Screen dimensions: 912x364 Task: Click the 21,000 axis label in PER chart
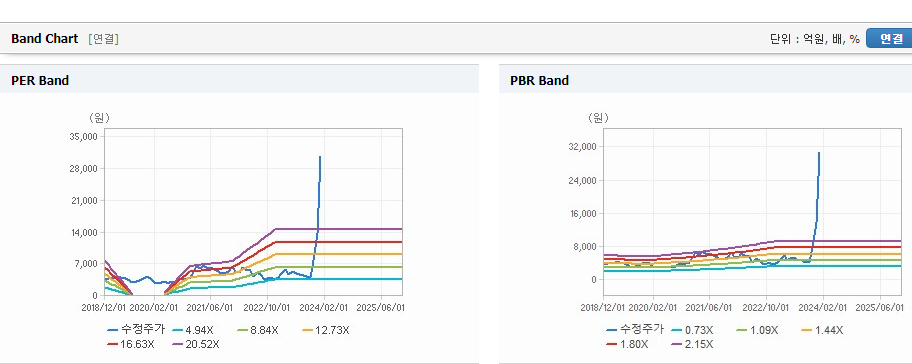[85, 201]
